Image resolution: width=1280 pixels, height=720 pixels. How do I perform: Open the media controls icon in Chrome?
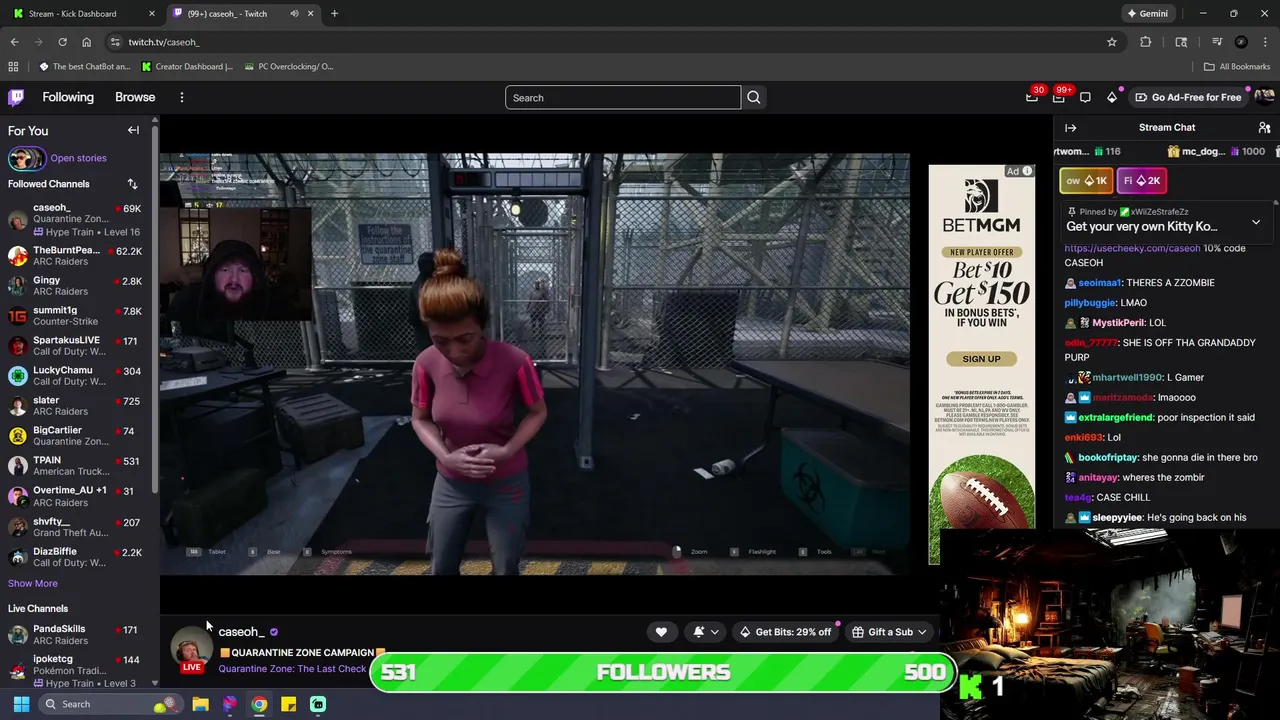[x=1217, y=42]
